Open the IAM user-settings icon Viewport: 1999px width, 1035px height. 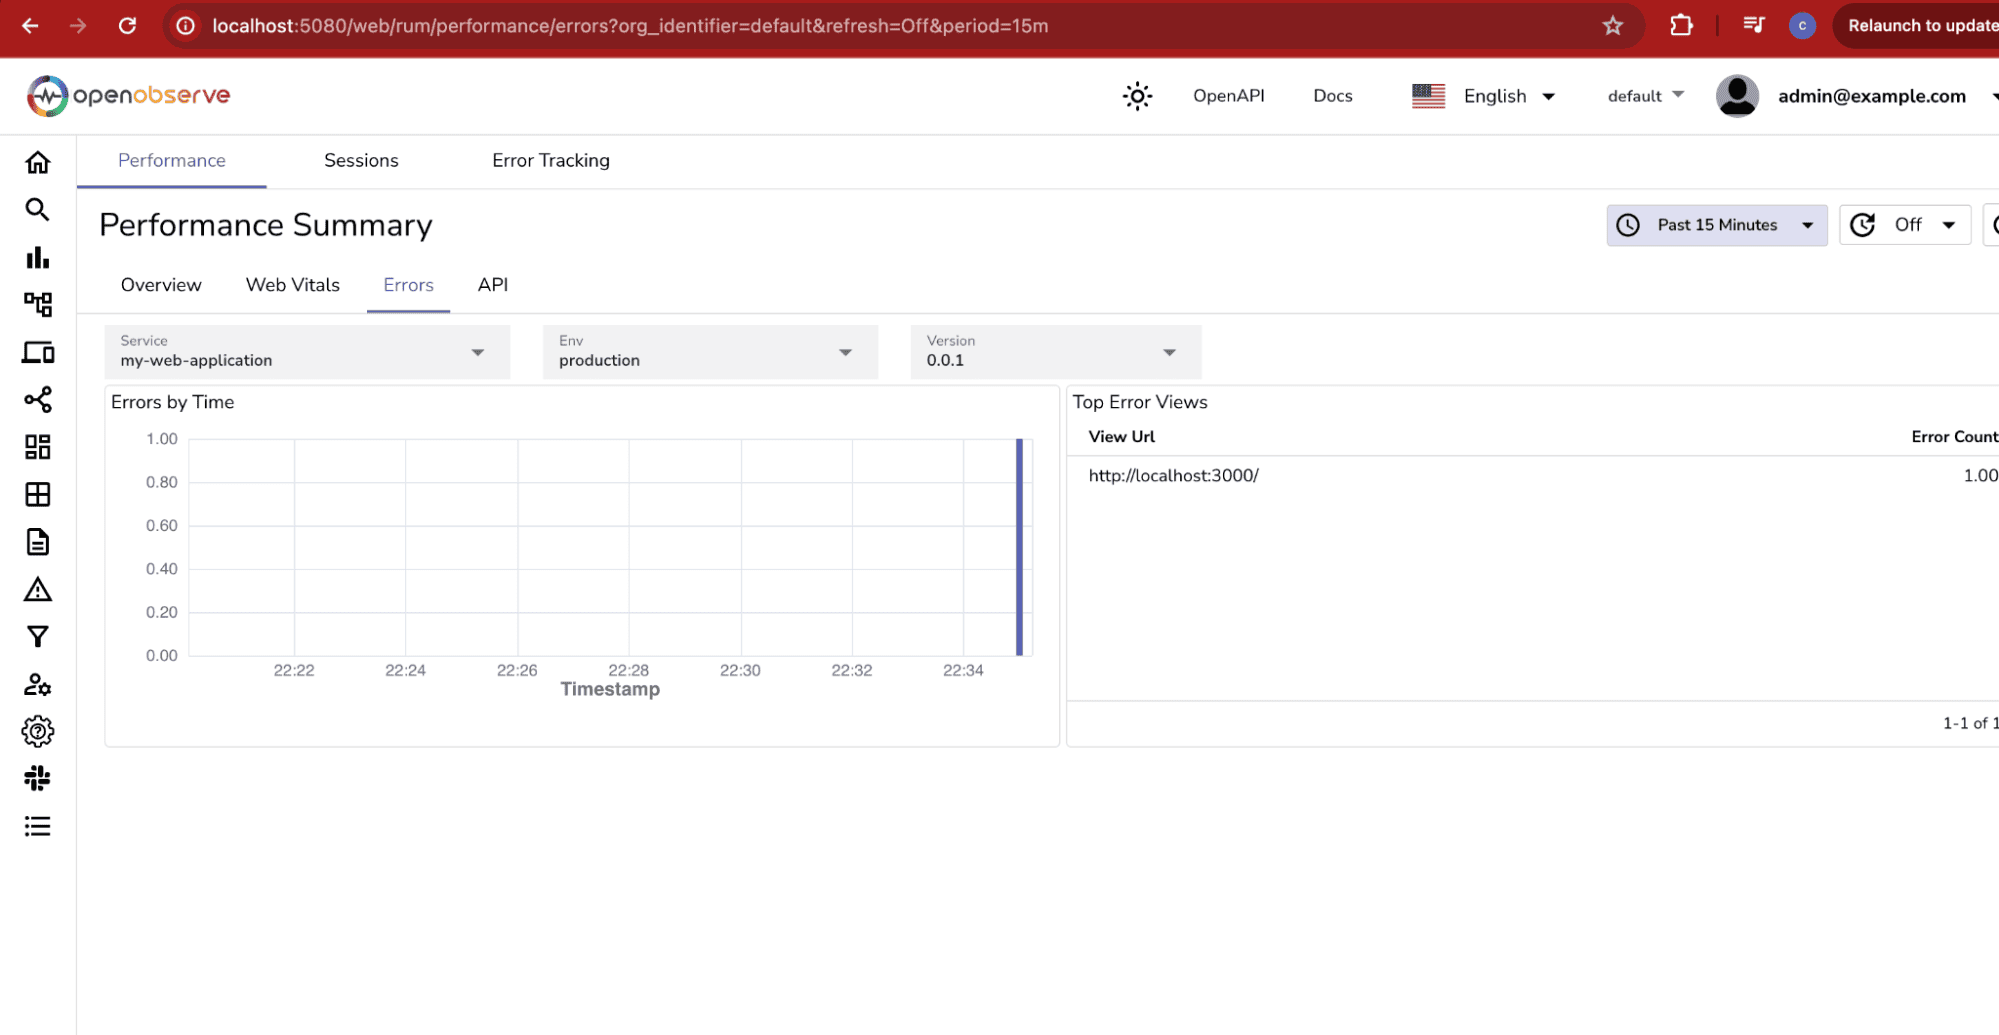37,684
